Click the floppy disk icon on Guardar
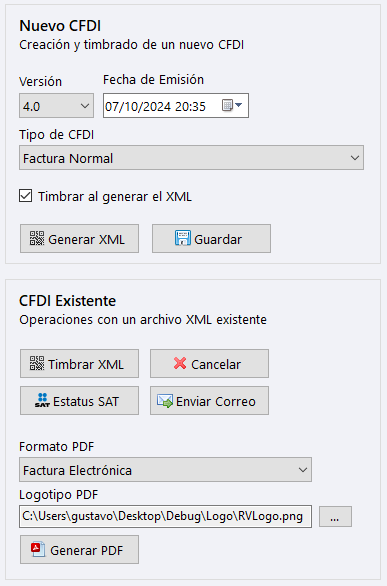Viewport: 387px width, 586px height. [x=183, y=238]
